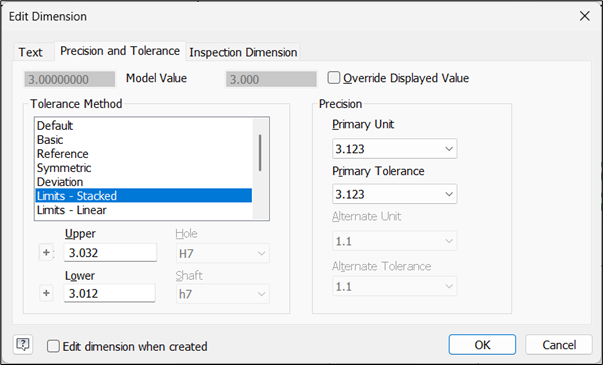Confirm with the OK button
The height and width of the screenshot is (365, 603).
(482, 345)
